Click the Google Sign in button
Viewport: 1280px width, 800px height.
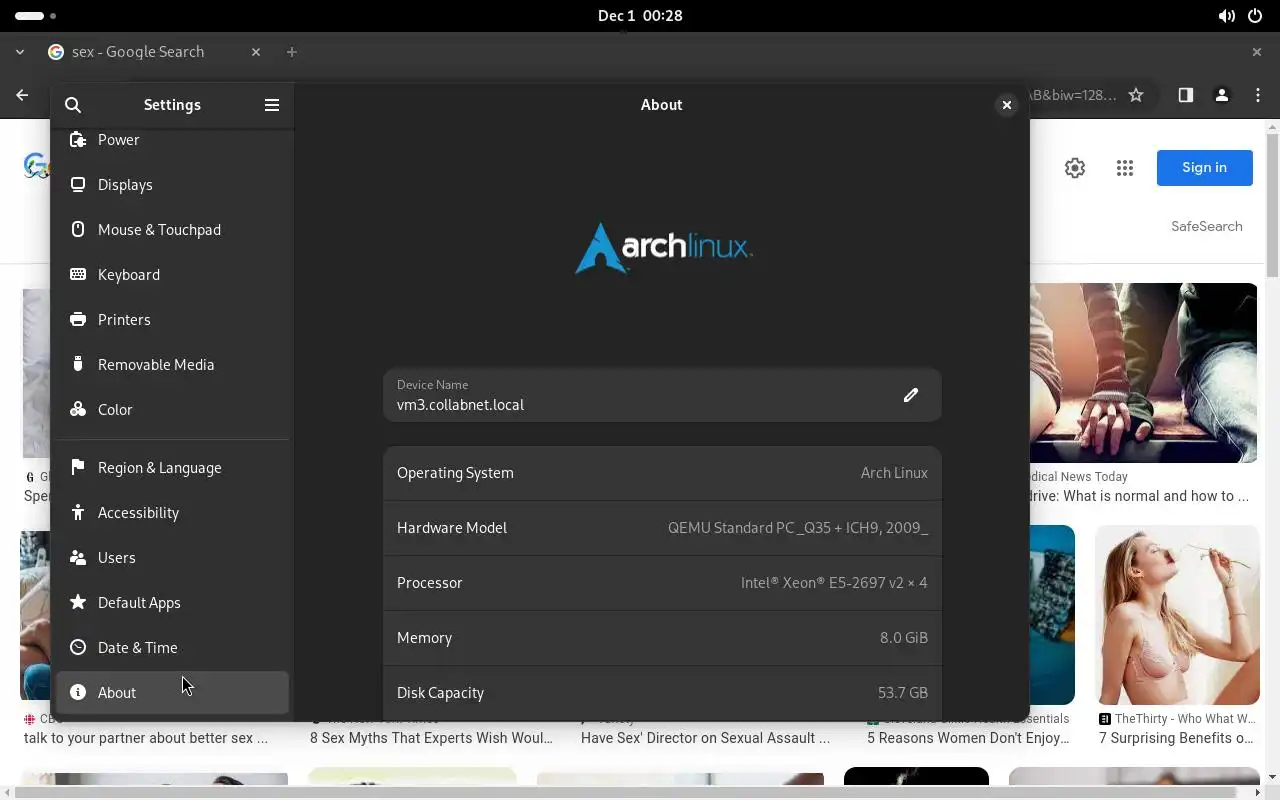pyautogui.click(x=1204, y=168)
